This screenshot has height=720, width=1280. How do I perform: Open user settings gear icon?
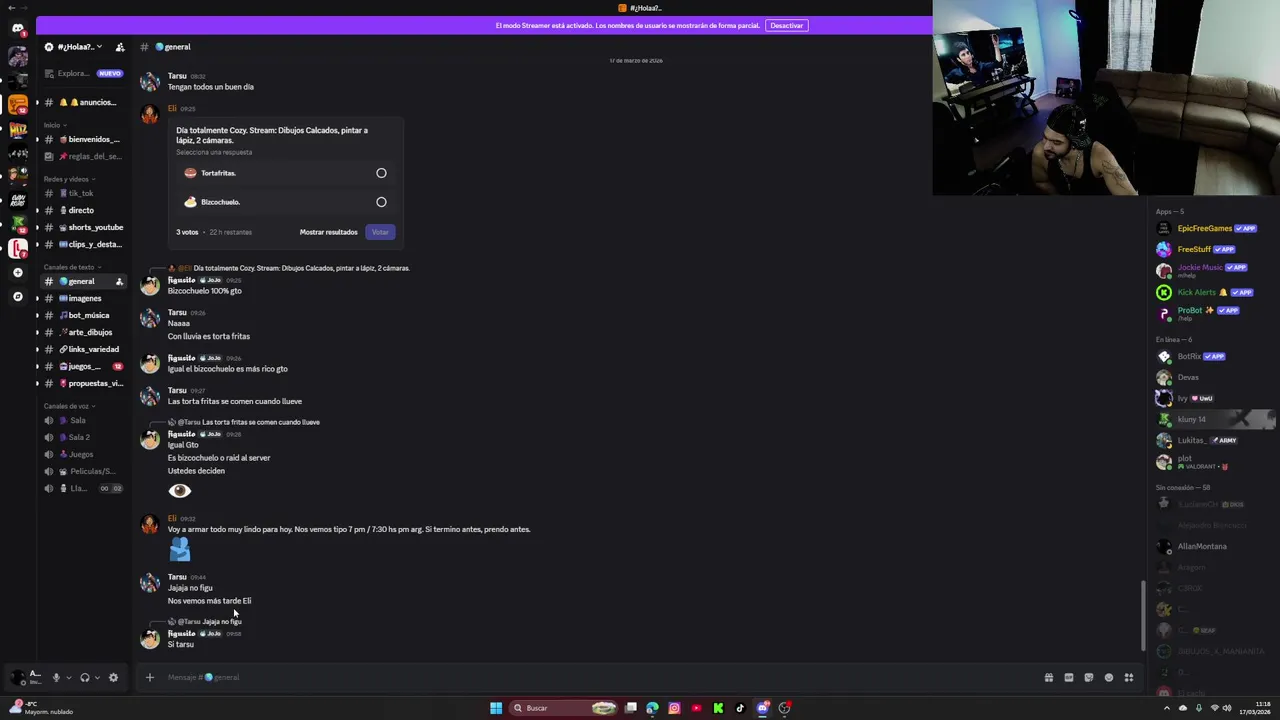(x=113, y=678)
